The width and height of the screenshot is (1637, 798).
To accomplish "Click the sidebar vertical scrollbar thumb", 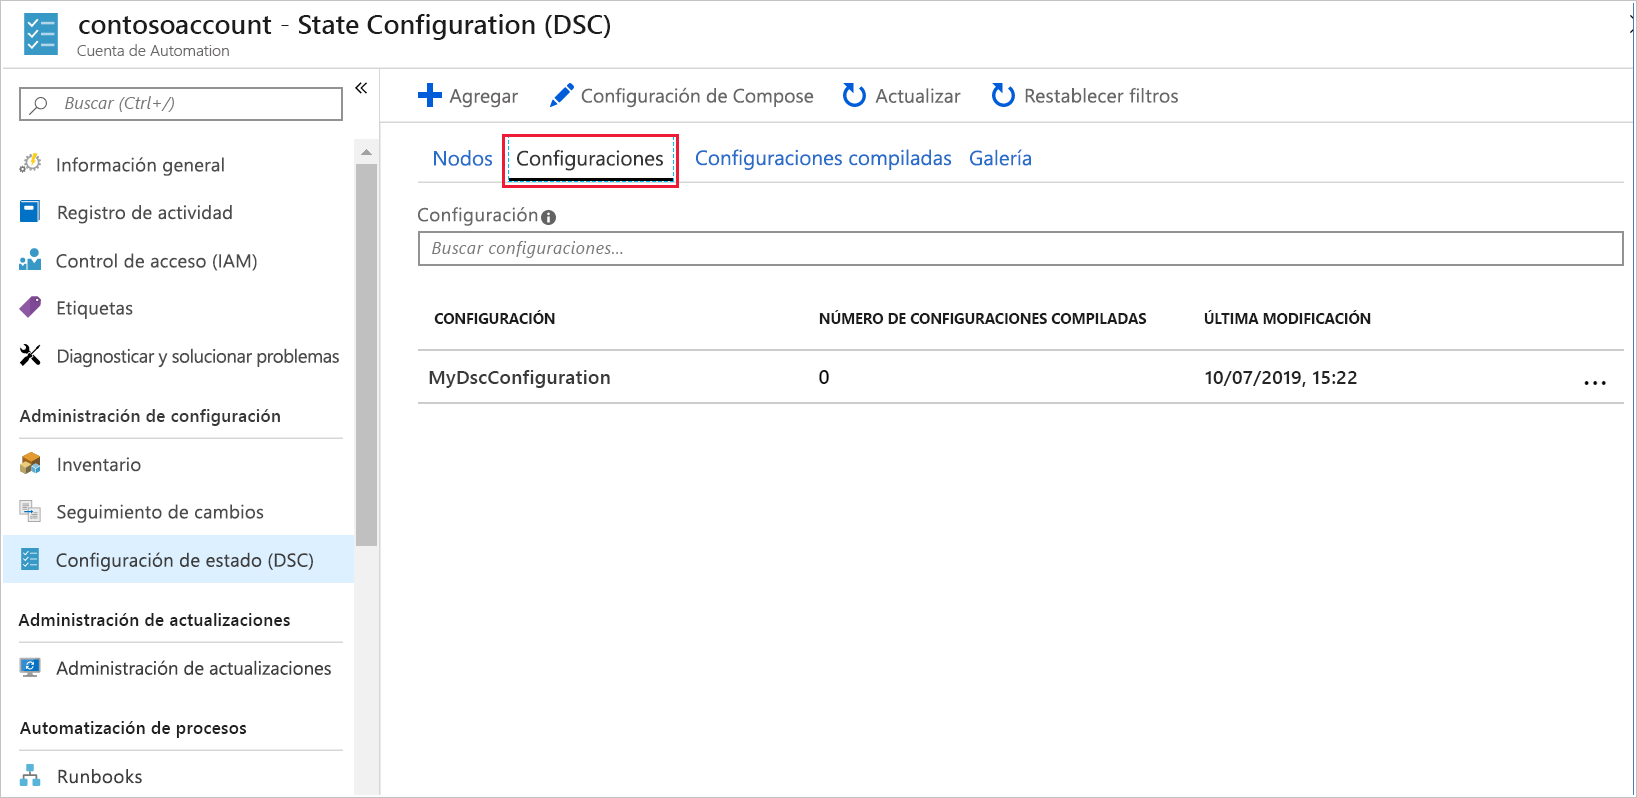I will pyautogui.click(x=366, y=354).
